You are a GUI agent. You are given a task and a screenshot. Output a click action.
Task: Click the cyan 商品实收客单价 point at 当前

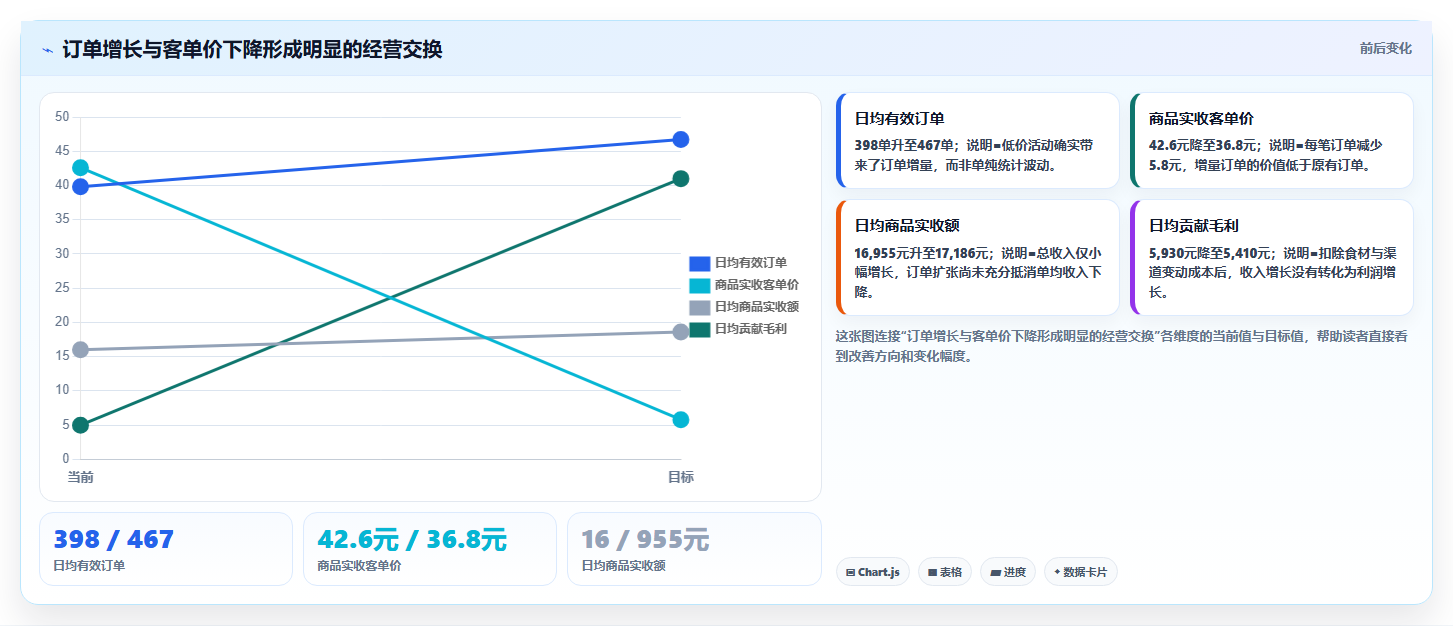(81, 168)
